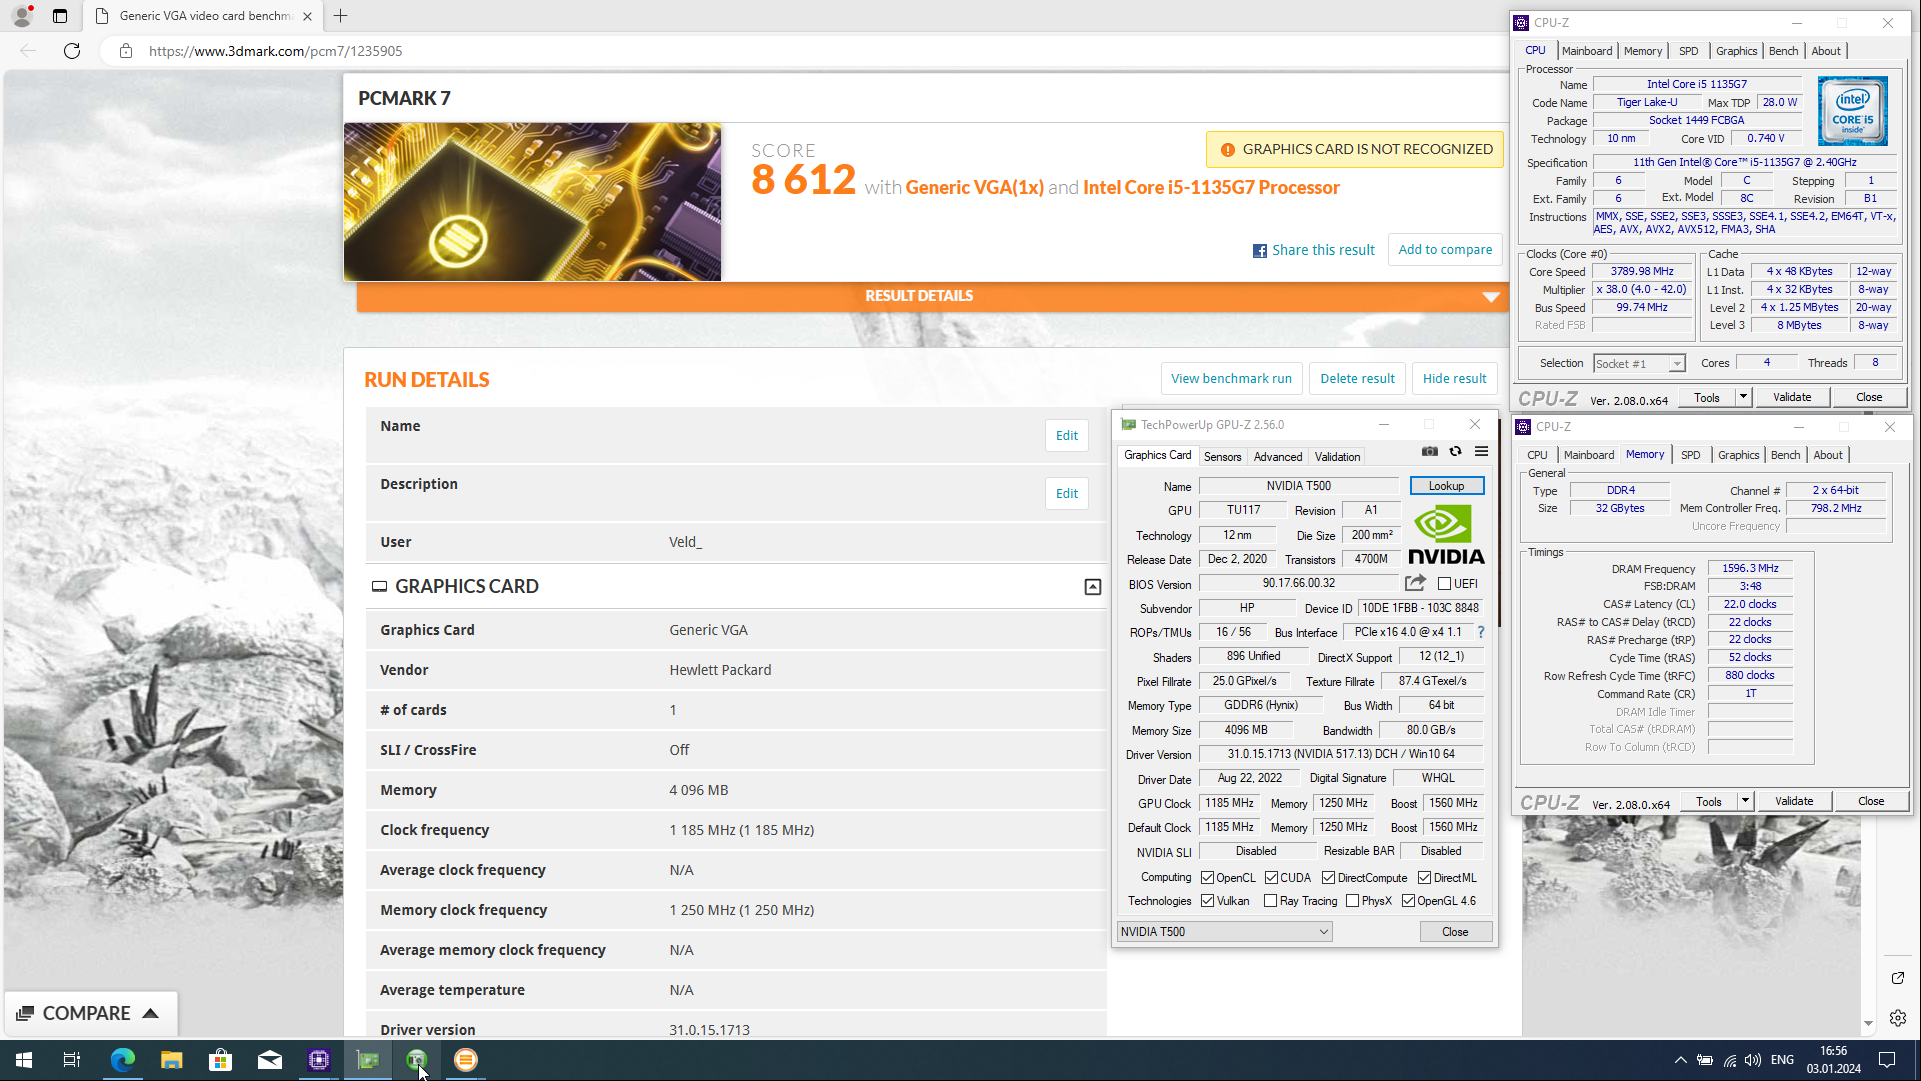Click the NVIDIA logo in GPU-Z
Viewport: 1921px width, 1081px height.
(1446, 535)
